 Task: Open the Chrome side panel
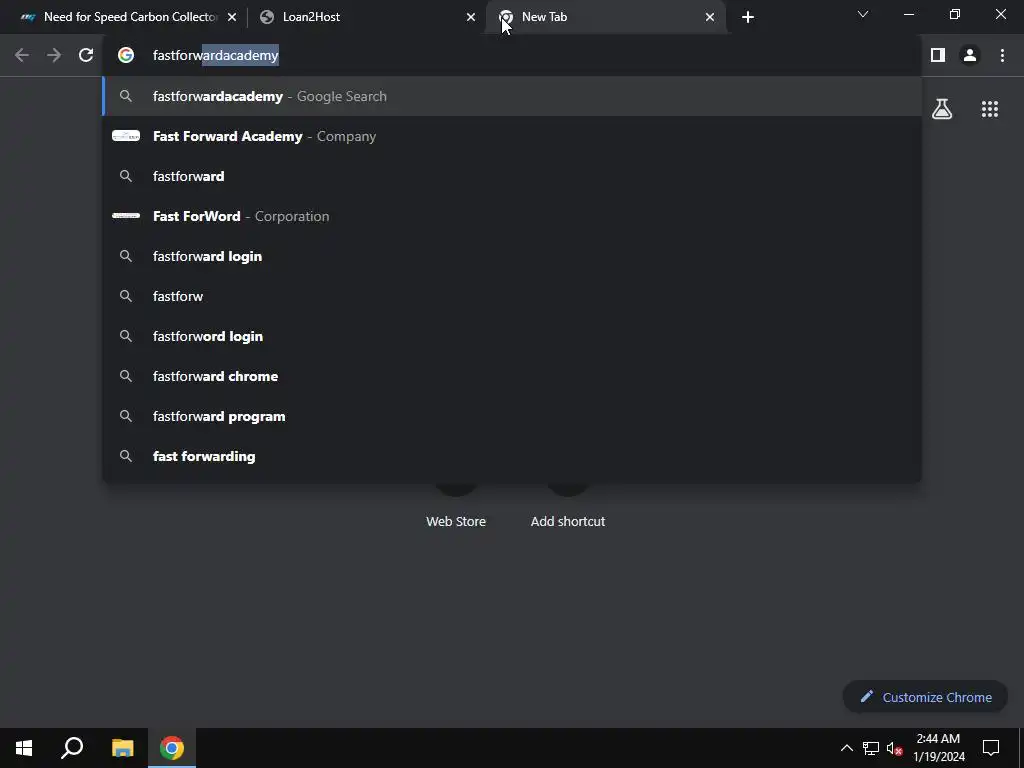click(x=938, y=56)
